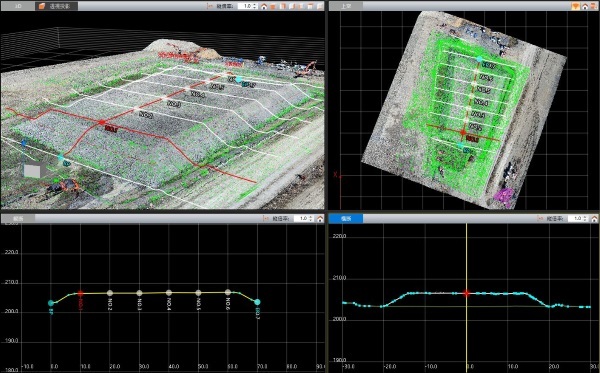Click the vertical scale icon in 3D toolbar
The width and height of the screenshot is (600, 373).
(209, 6)
